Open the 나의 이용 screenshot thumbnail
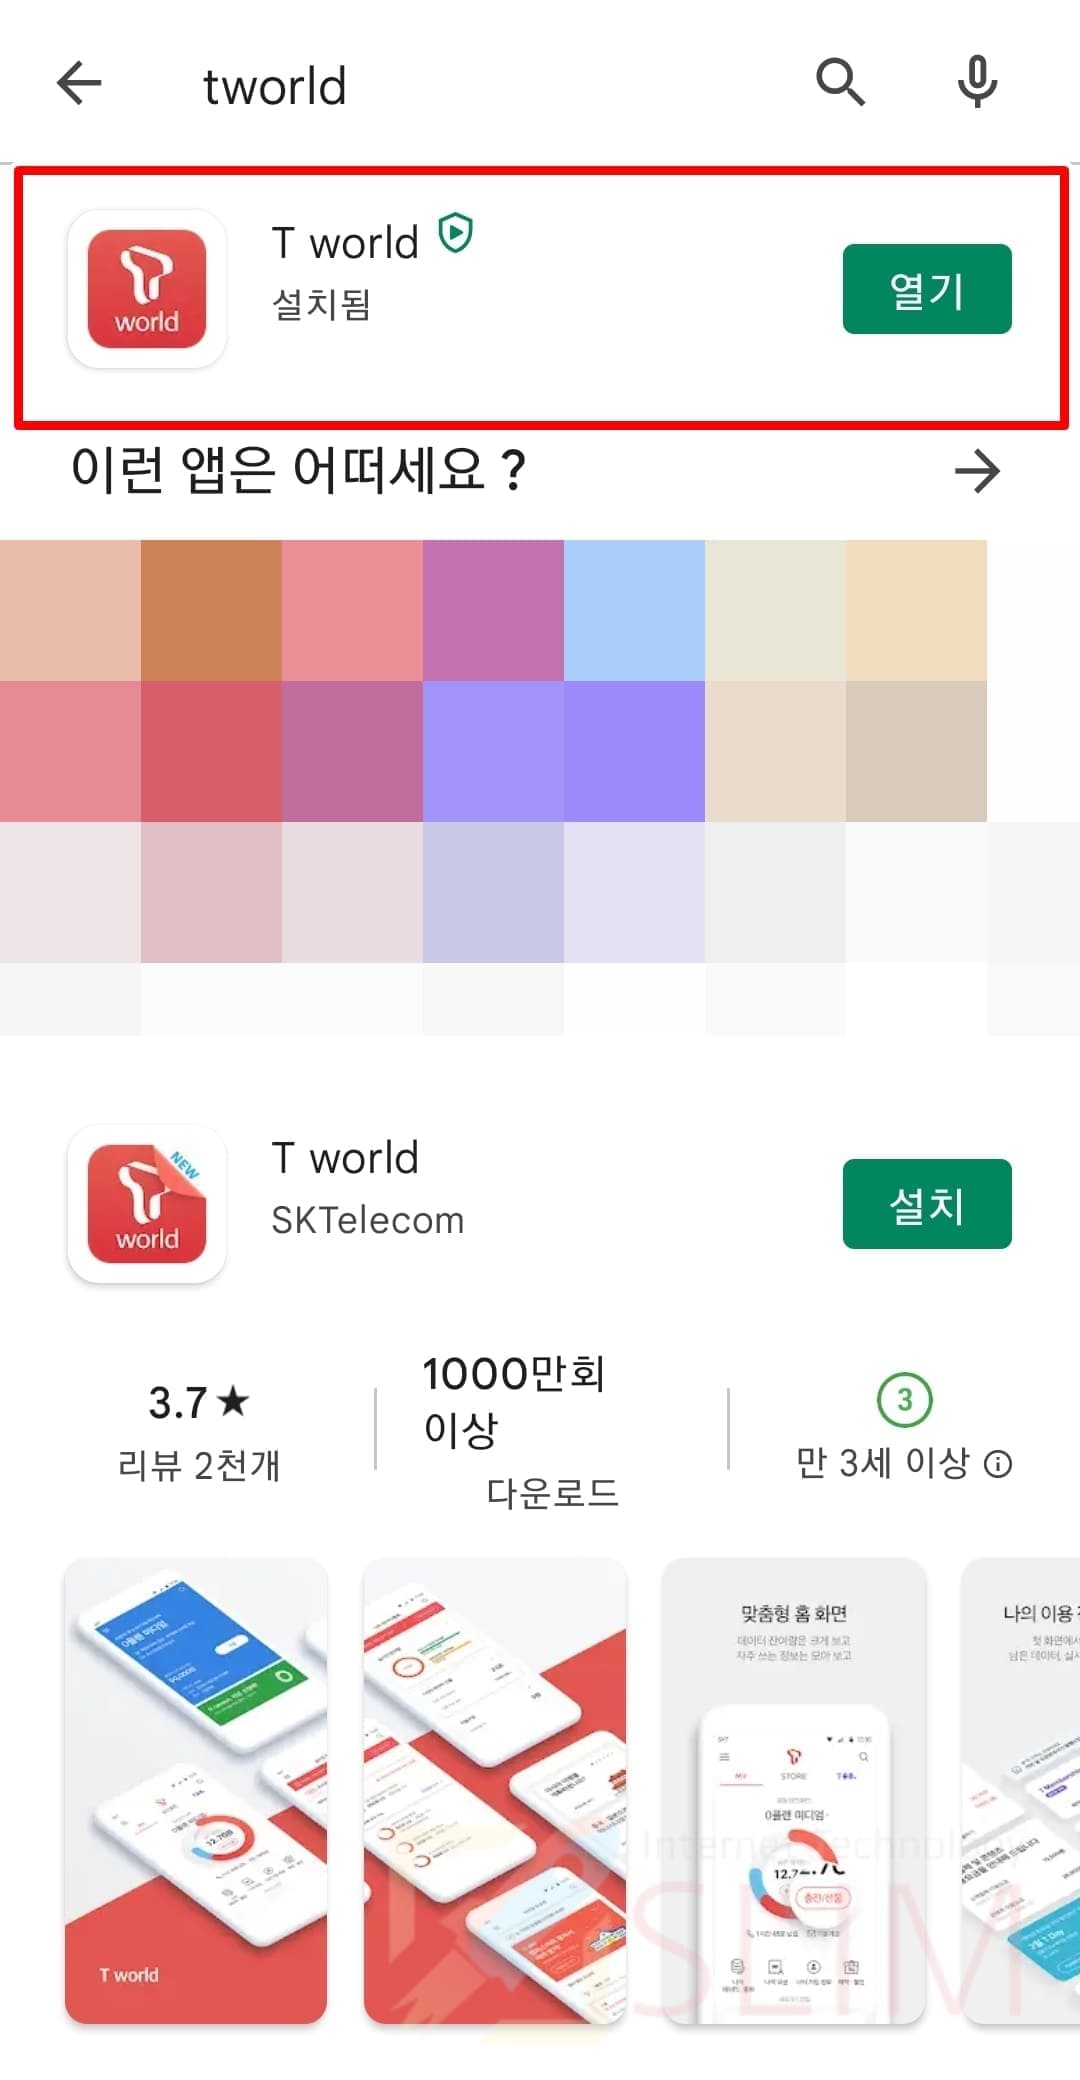The width and height of the screenshot is (1080, 2080). [x=1021, y=1791]
